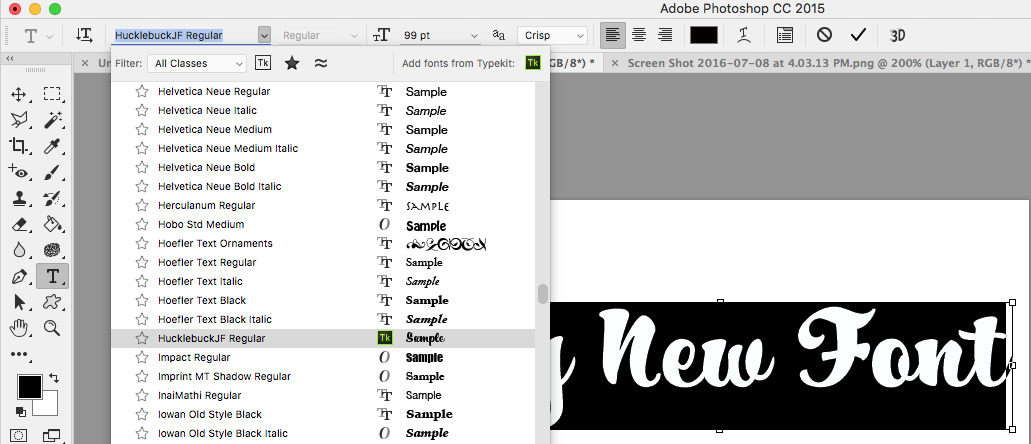
Task: Collapse the tools panel arrows
Action: click(x=10, y=59)
